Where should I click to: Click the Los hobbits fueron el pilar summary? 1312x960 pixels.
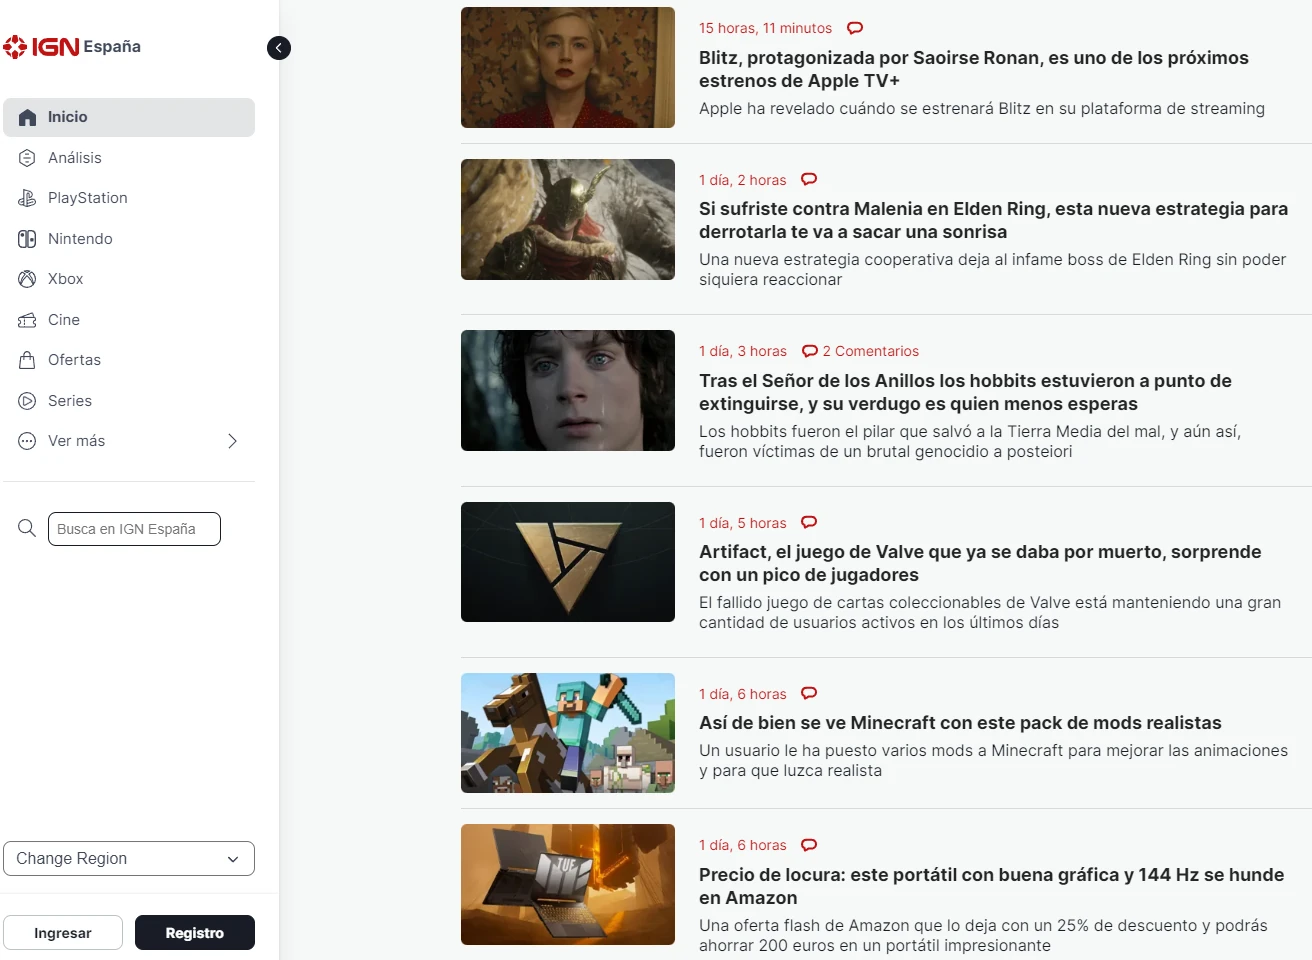coord(970,441)
